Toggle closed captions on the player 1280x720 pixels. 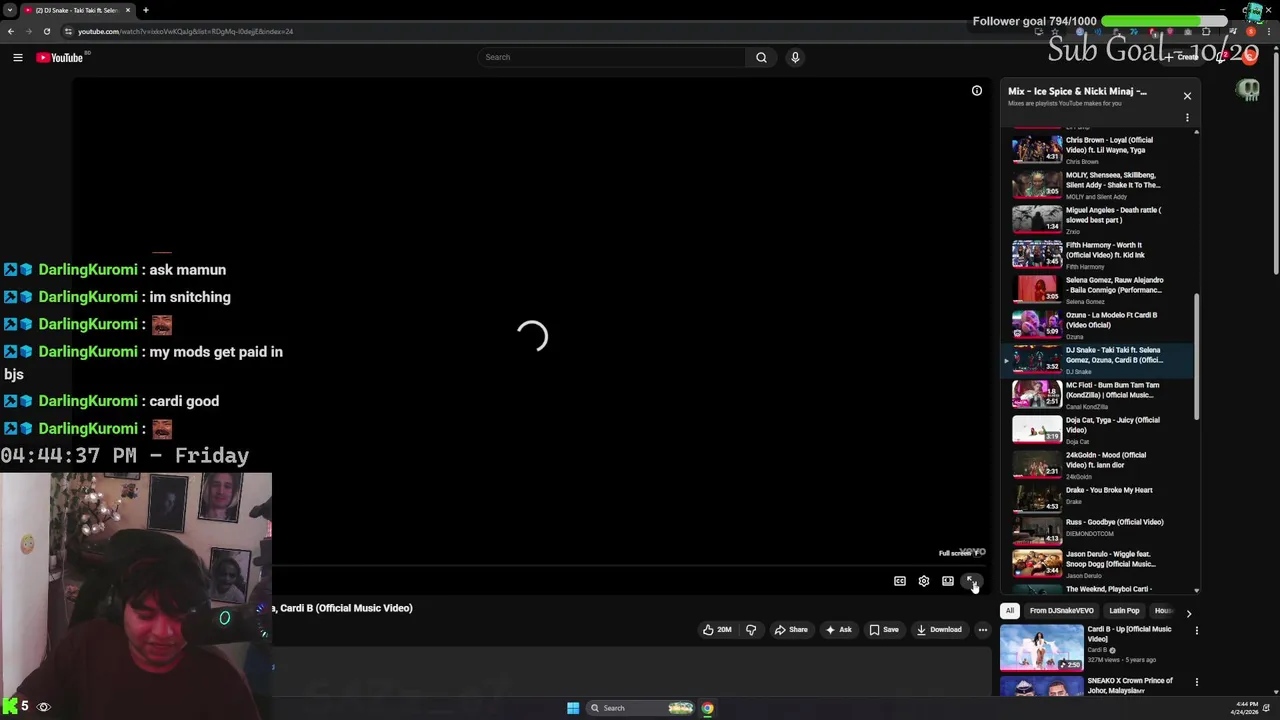[x=900, y=581]
